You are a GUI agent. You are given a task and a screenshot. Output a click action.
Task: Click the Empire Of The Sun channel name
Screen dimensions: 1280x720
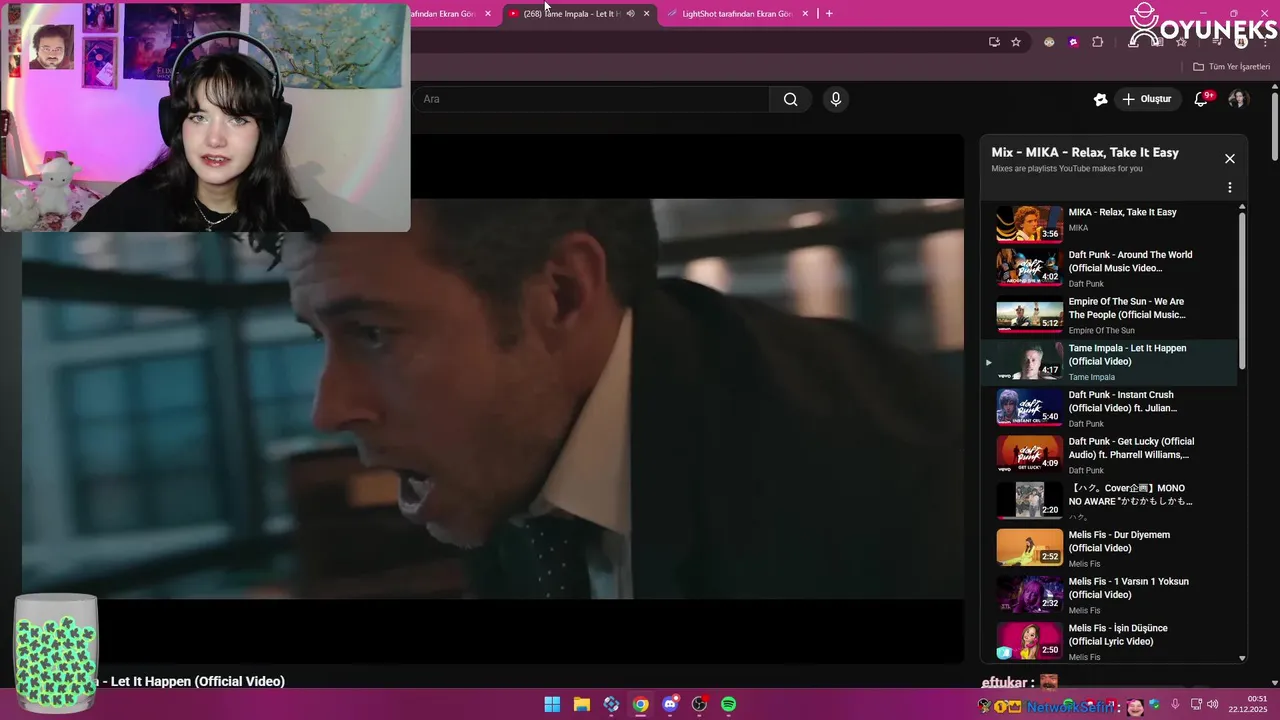pyautogui.click(x=1101, y=330)
